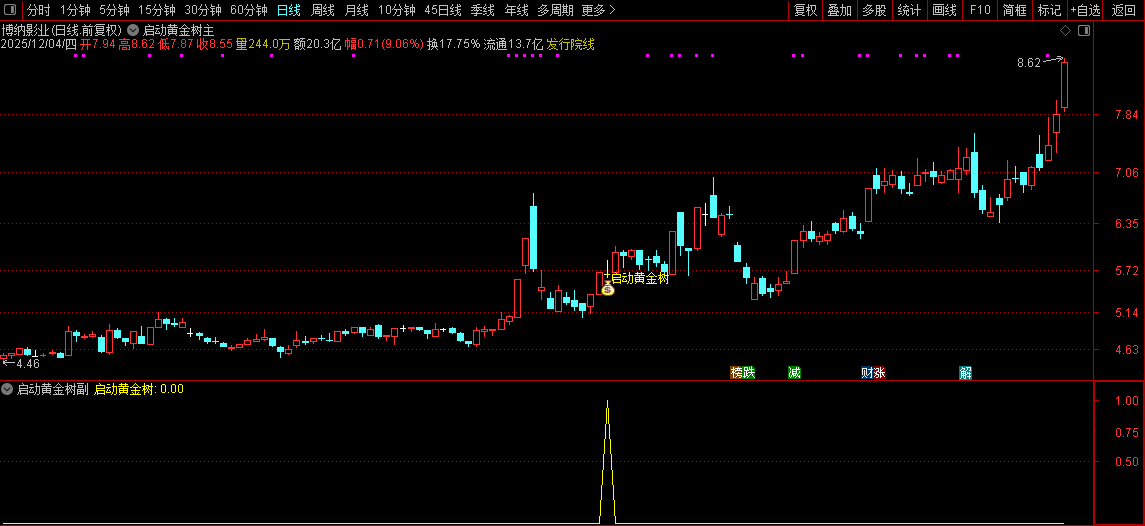This screenshot has height=526, width=1145.
Task: Click the money bag signal icon
Action: (x=608, y=288)
